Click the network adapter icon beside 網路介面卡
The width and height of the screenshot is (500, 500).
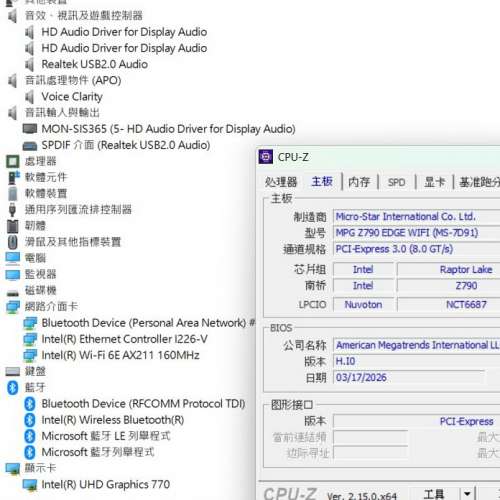[x=13, y=307]
